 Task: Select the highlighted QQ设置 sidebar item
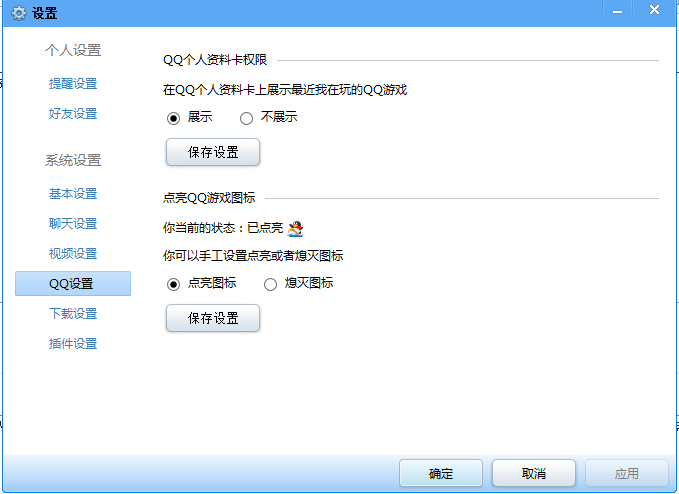(73, 284)
